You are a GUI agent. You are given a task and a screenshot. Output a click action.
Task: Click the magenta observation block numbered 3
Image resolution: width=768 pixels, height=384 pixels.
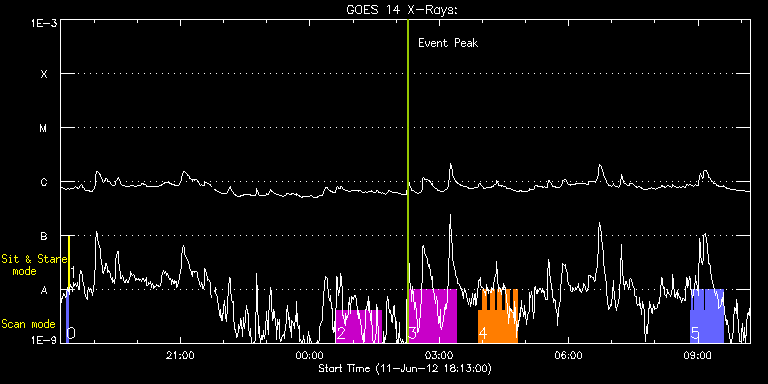pyautogui.click(x=433, y=316)
